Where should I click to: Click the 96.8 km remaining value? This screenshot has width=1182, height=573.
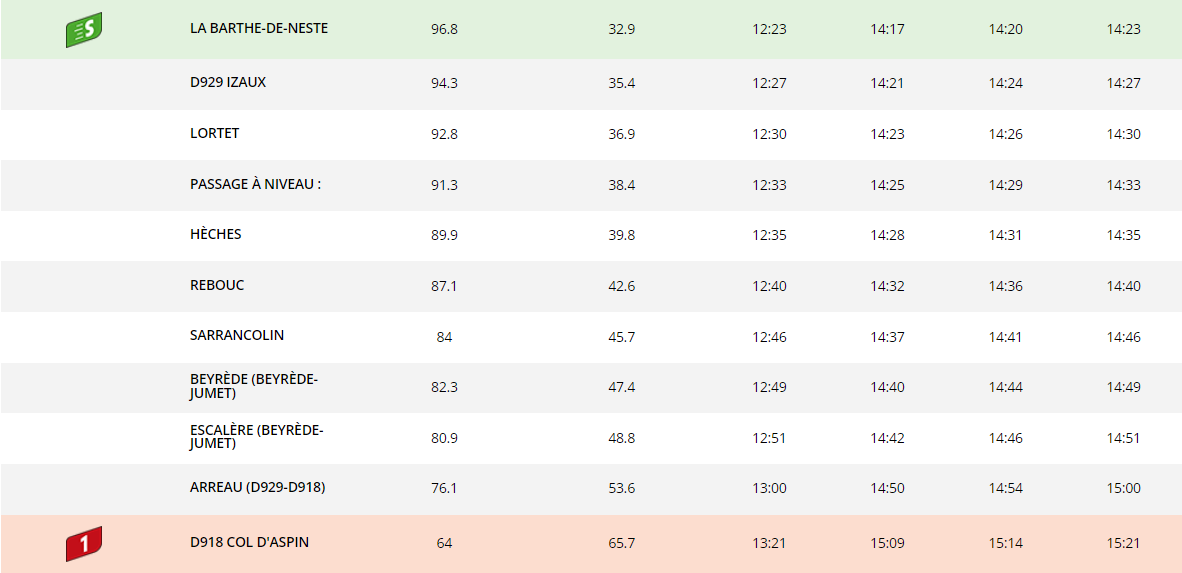tap(444, 30)
